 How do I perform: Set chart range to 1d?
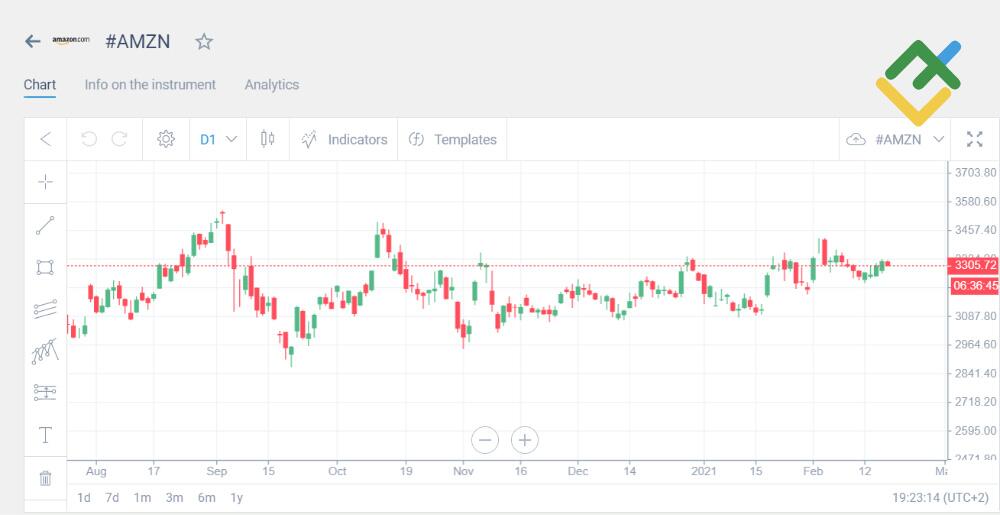[84, 498]
